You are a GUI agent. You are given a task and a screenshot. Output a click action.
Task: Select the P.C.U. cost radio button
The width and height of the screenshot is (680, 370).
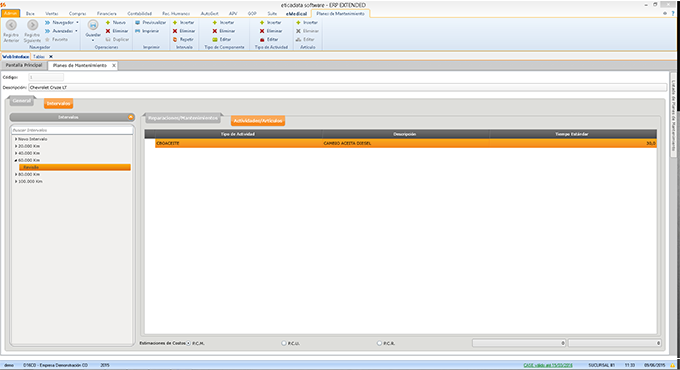pos(284,344)
